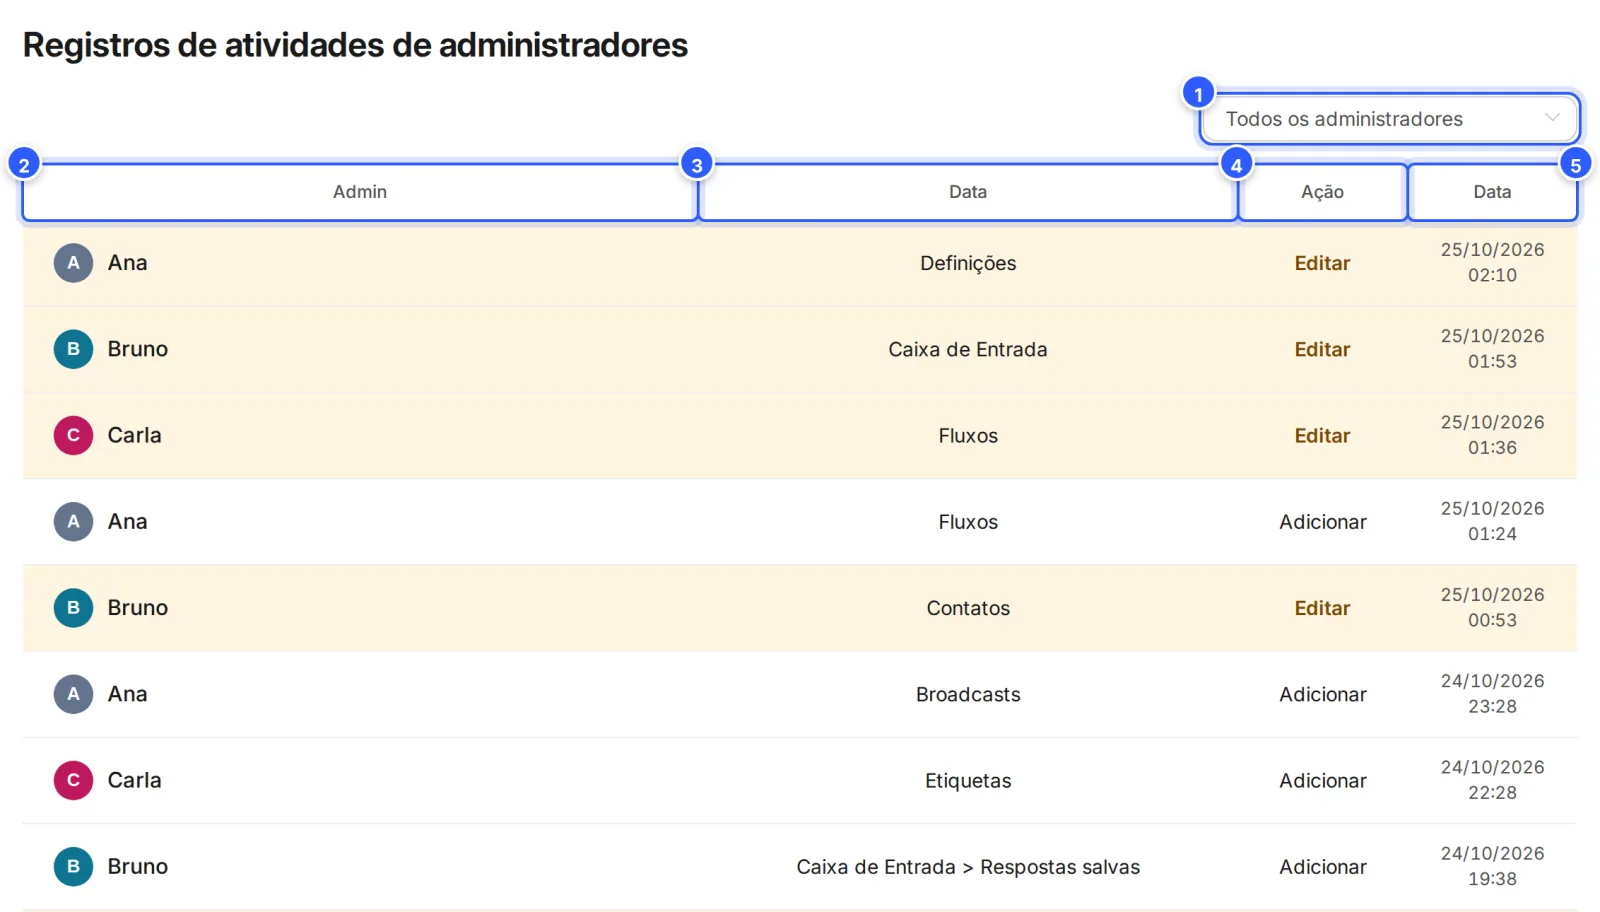Select the Broadcasts cell

coord(968,694)
